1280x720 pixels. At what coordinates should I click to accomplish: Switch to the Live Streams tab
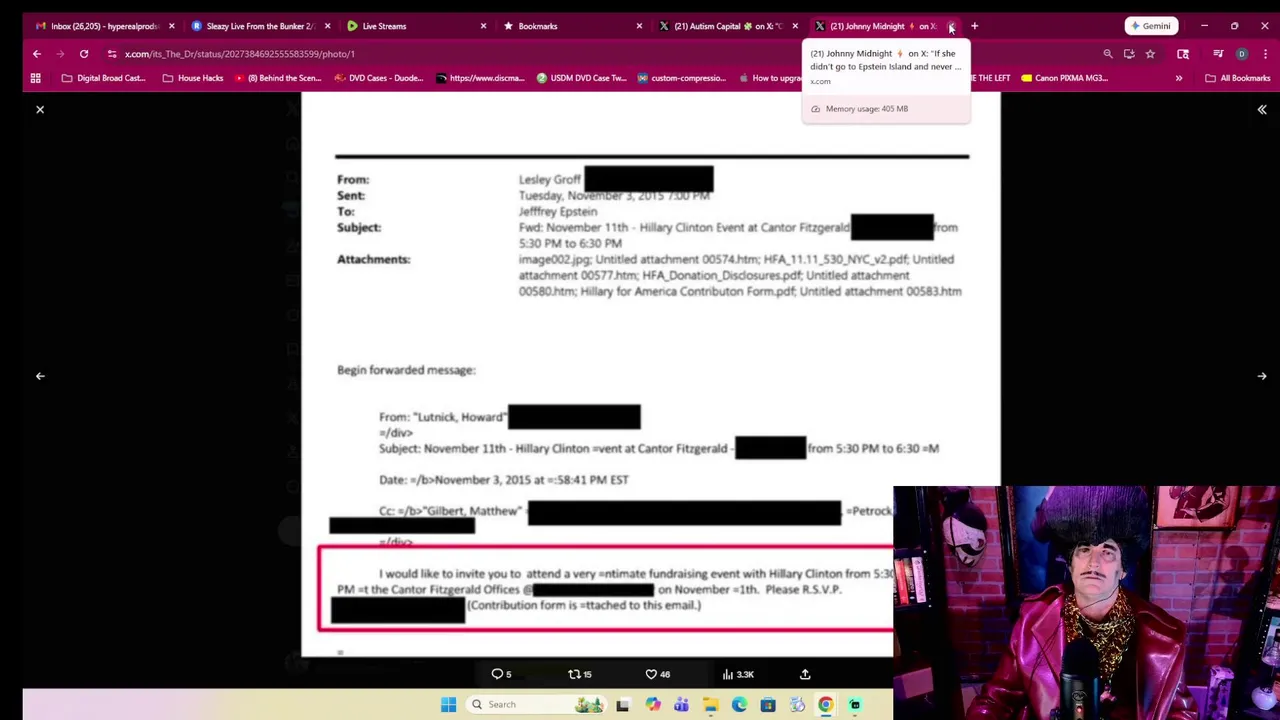(414, 26)
